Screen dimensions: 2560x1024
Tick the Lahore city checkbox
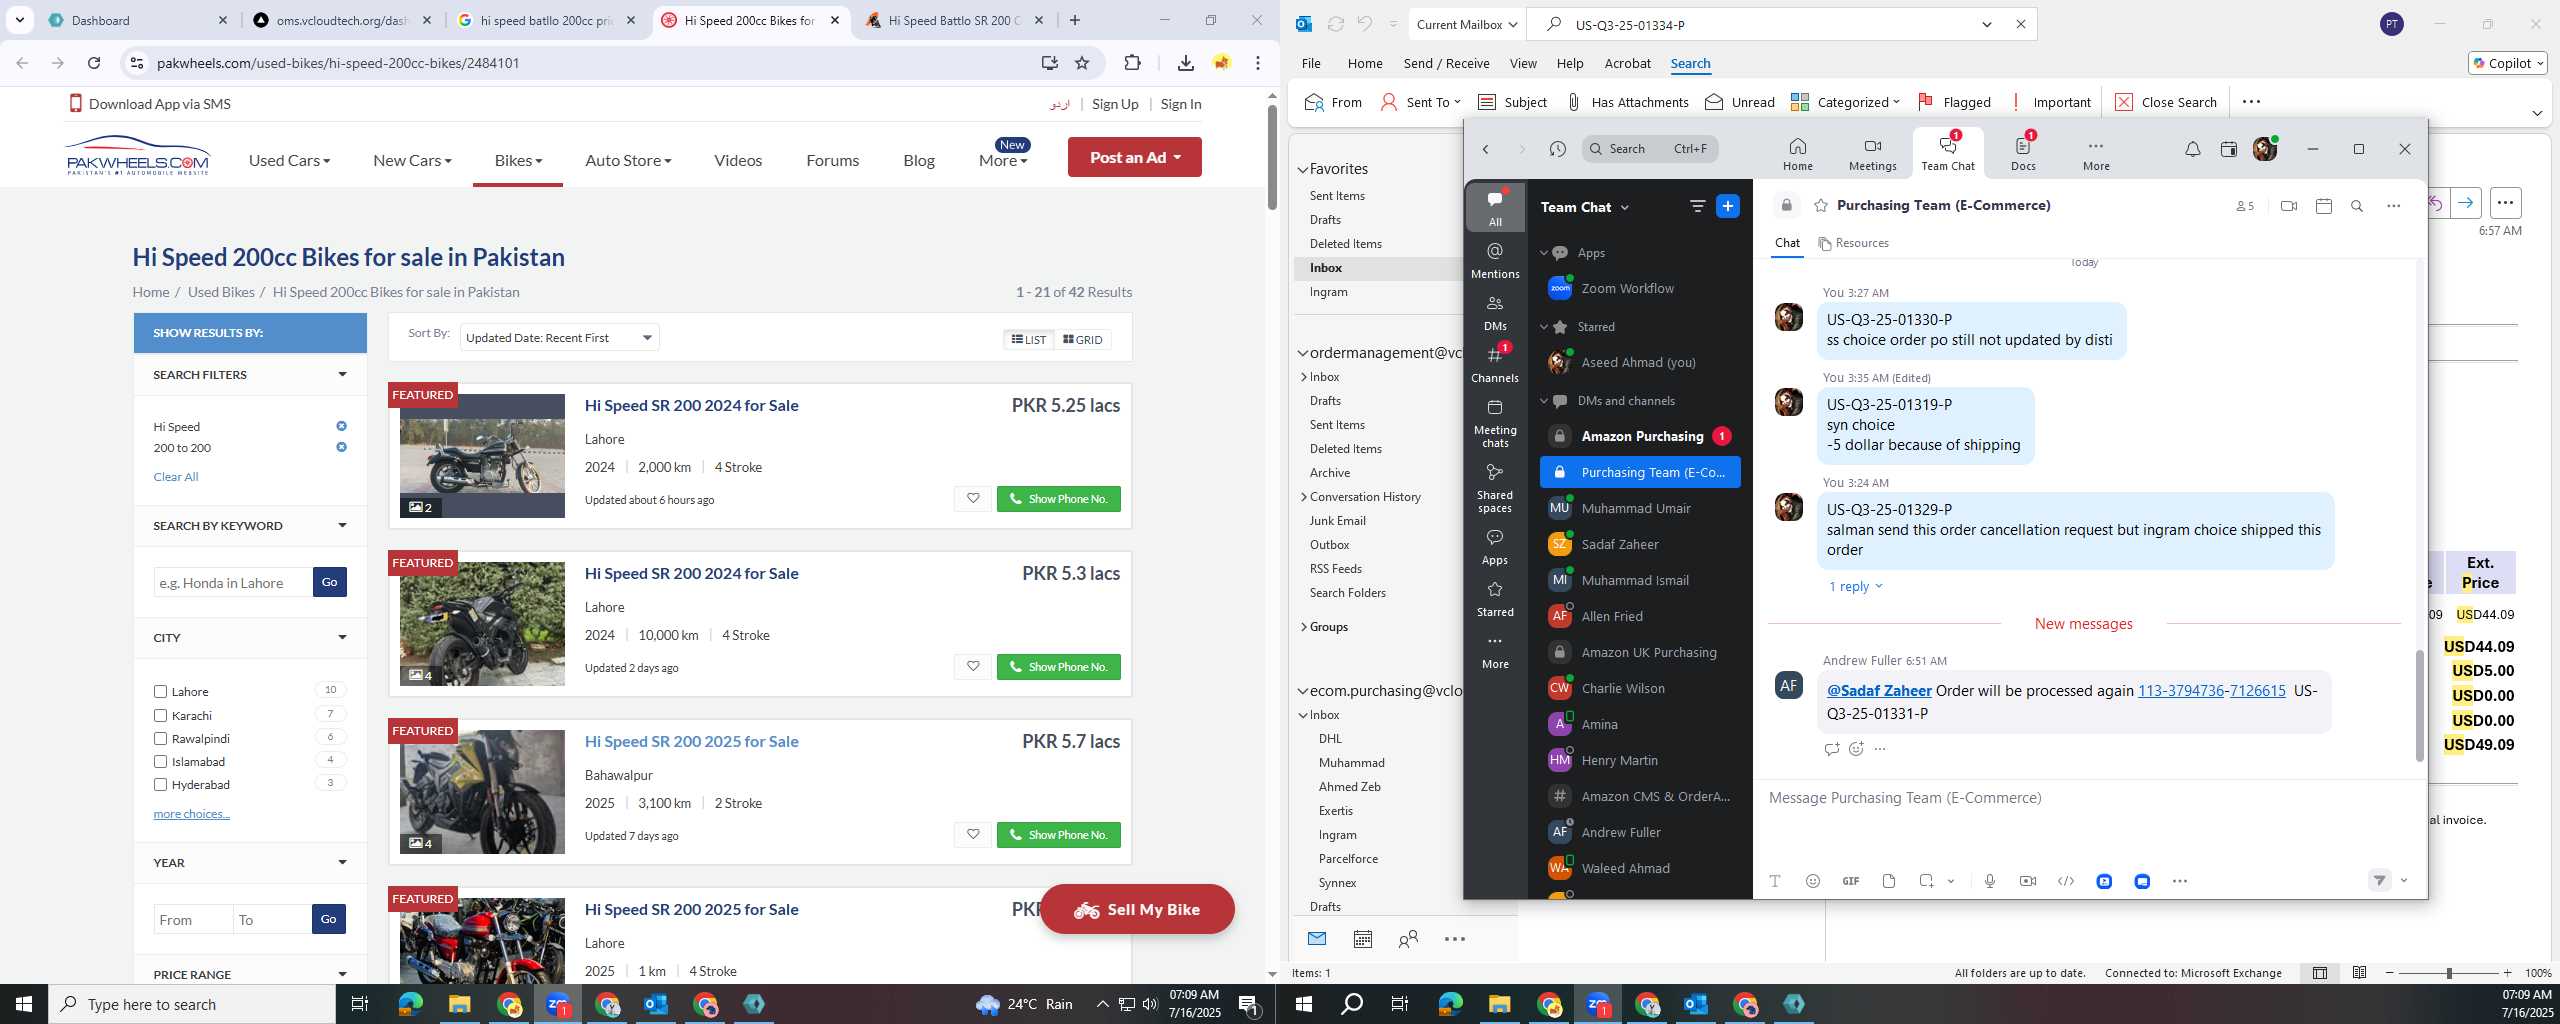pos(160,691)
